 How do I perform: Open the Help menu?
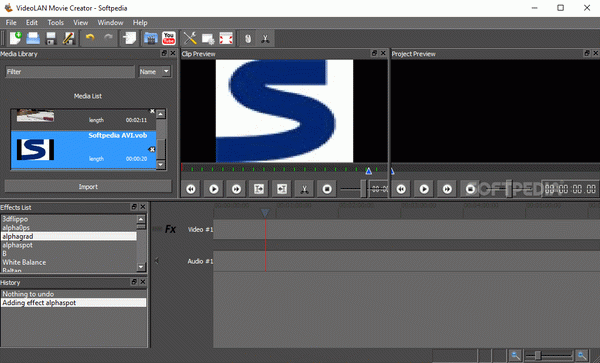[x=140, y=23]
